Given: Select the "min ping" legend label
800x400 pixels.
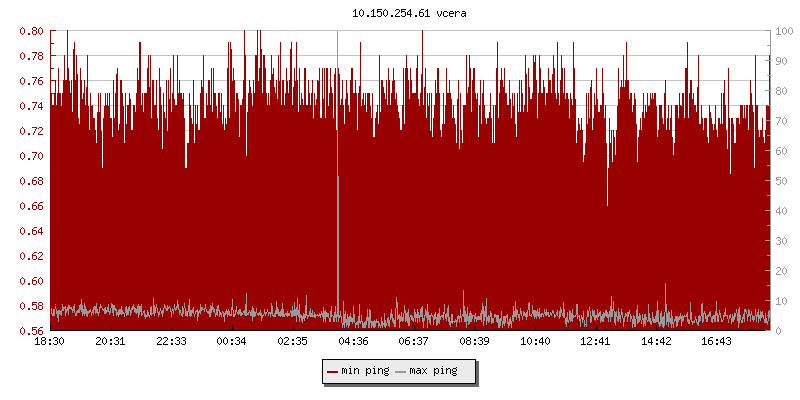Looking at the screenshot, I should (365, 371).
